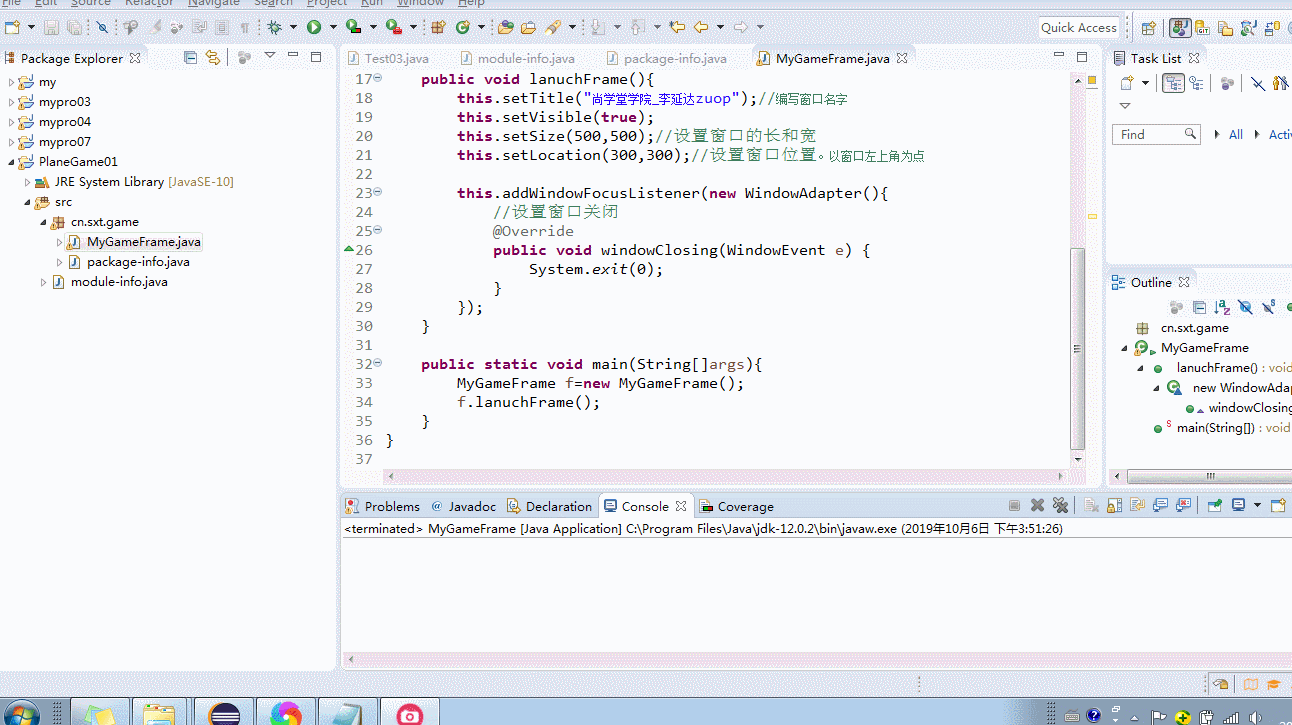
Task: Click Sort alphabetically icon in Outline
Action: (1222, 308)
